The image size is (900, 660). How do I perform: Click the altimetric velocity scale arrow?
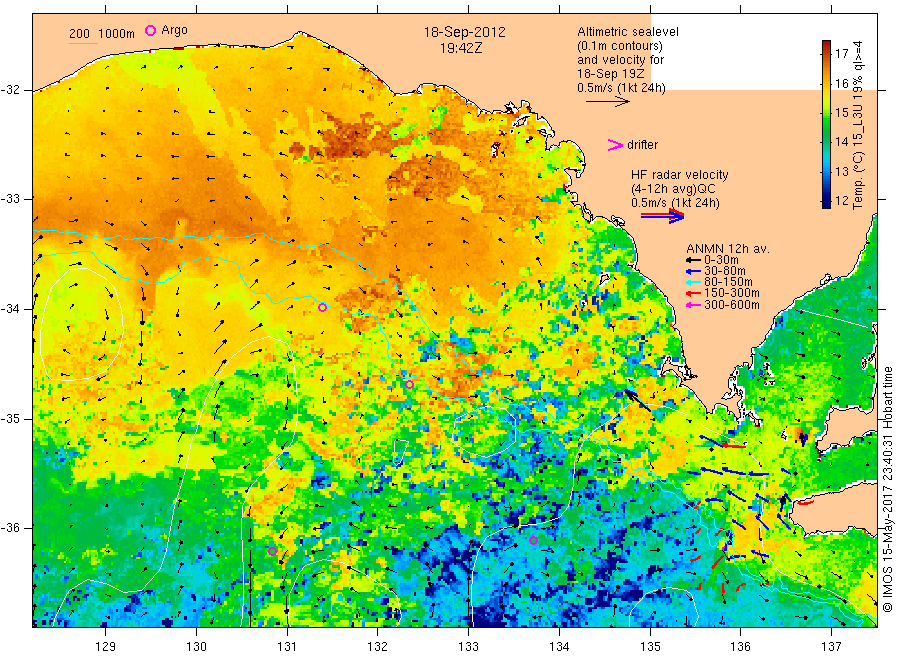click(608, 102)
